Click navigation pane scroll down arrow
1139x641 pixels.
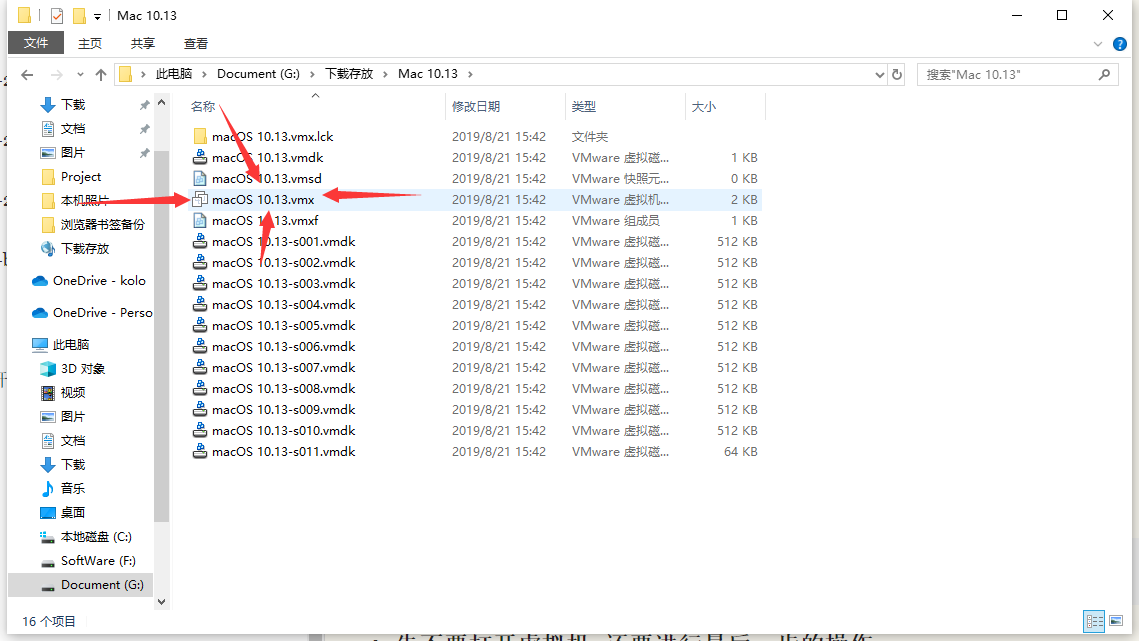pos(161,602)
